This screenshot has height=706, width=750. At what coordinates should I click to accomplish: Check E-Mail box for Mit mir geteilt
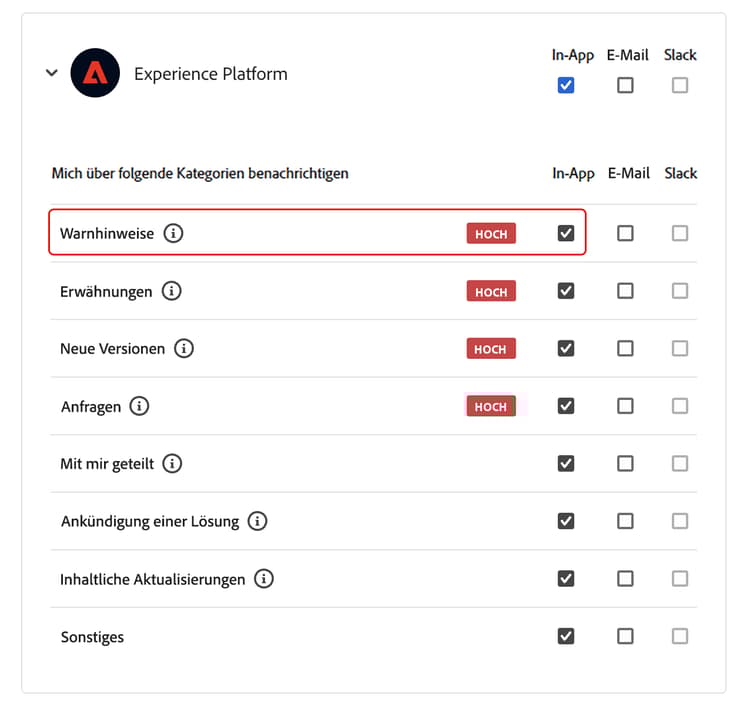[625, 464]
